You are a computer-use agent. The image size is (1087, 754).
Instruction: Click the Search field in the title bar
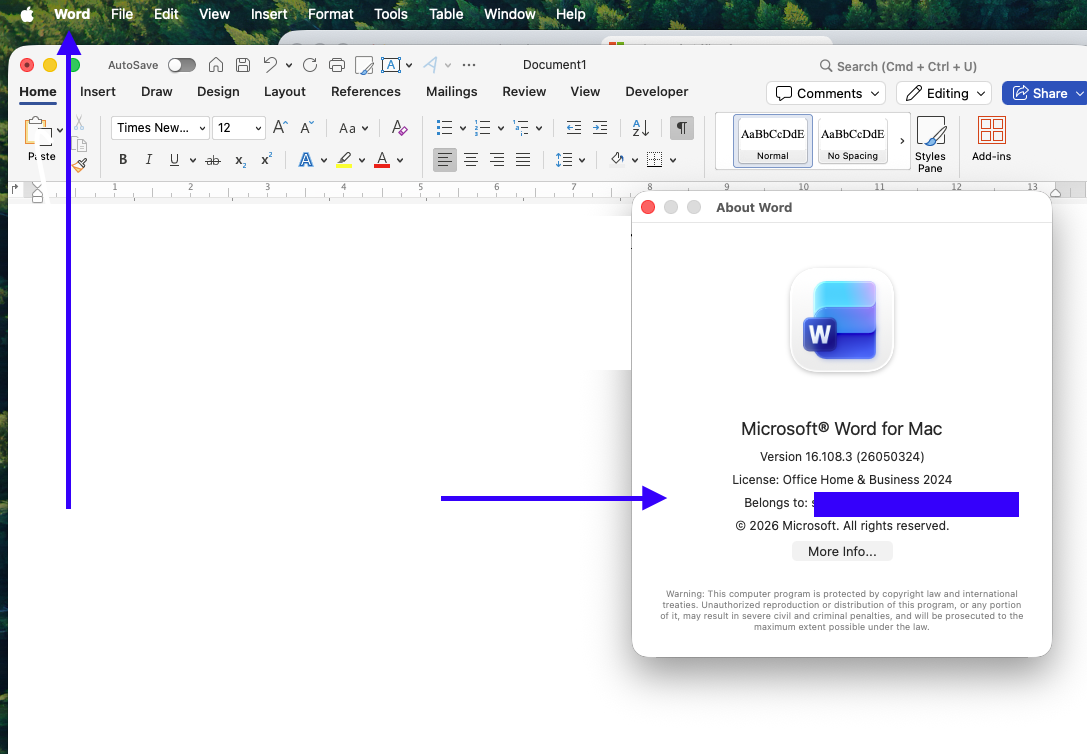(x=898, y=66)
